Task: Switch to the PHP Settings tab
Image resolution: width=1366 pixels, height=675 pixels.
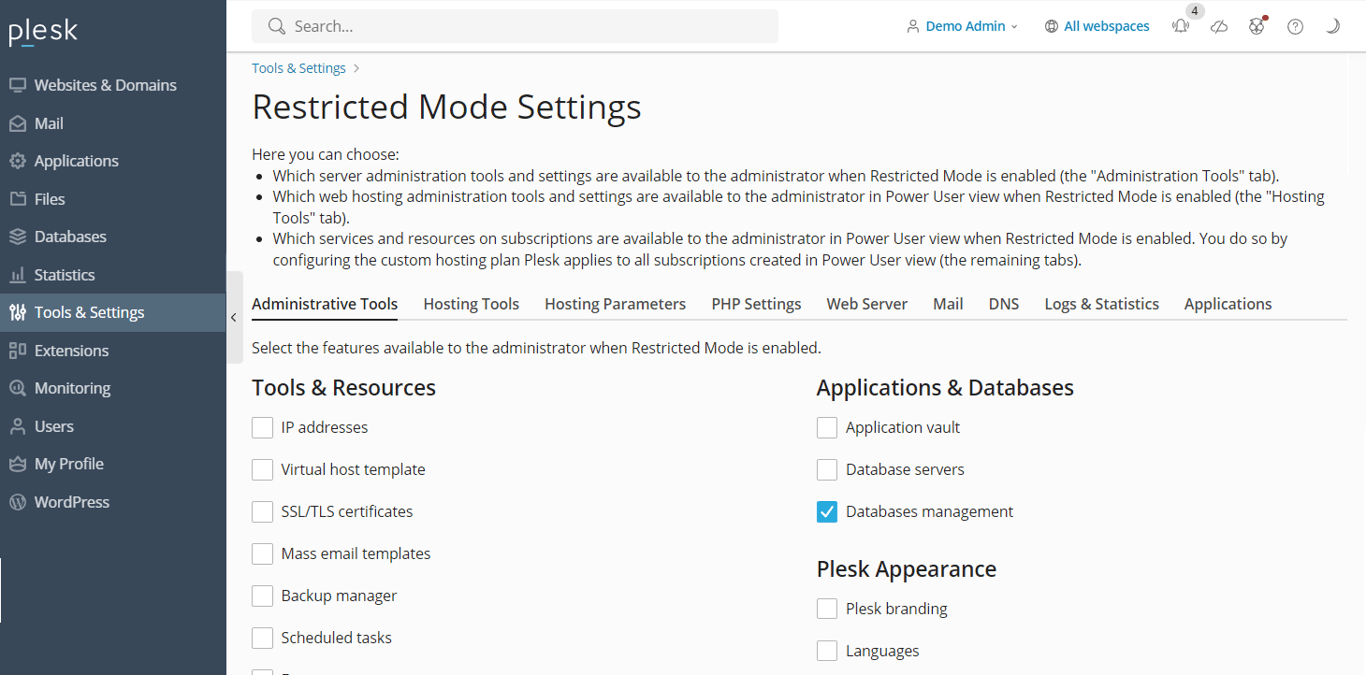Action: pos(756,304)
